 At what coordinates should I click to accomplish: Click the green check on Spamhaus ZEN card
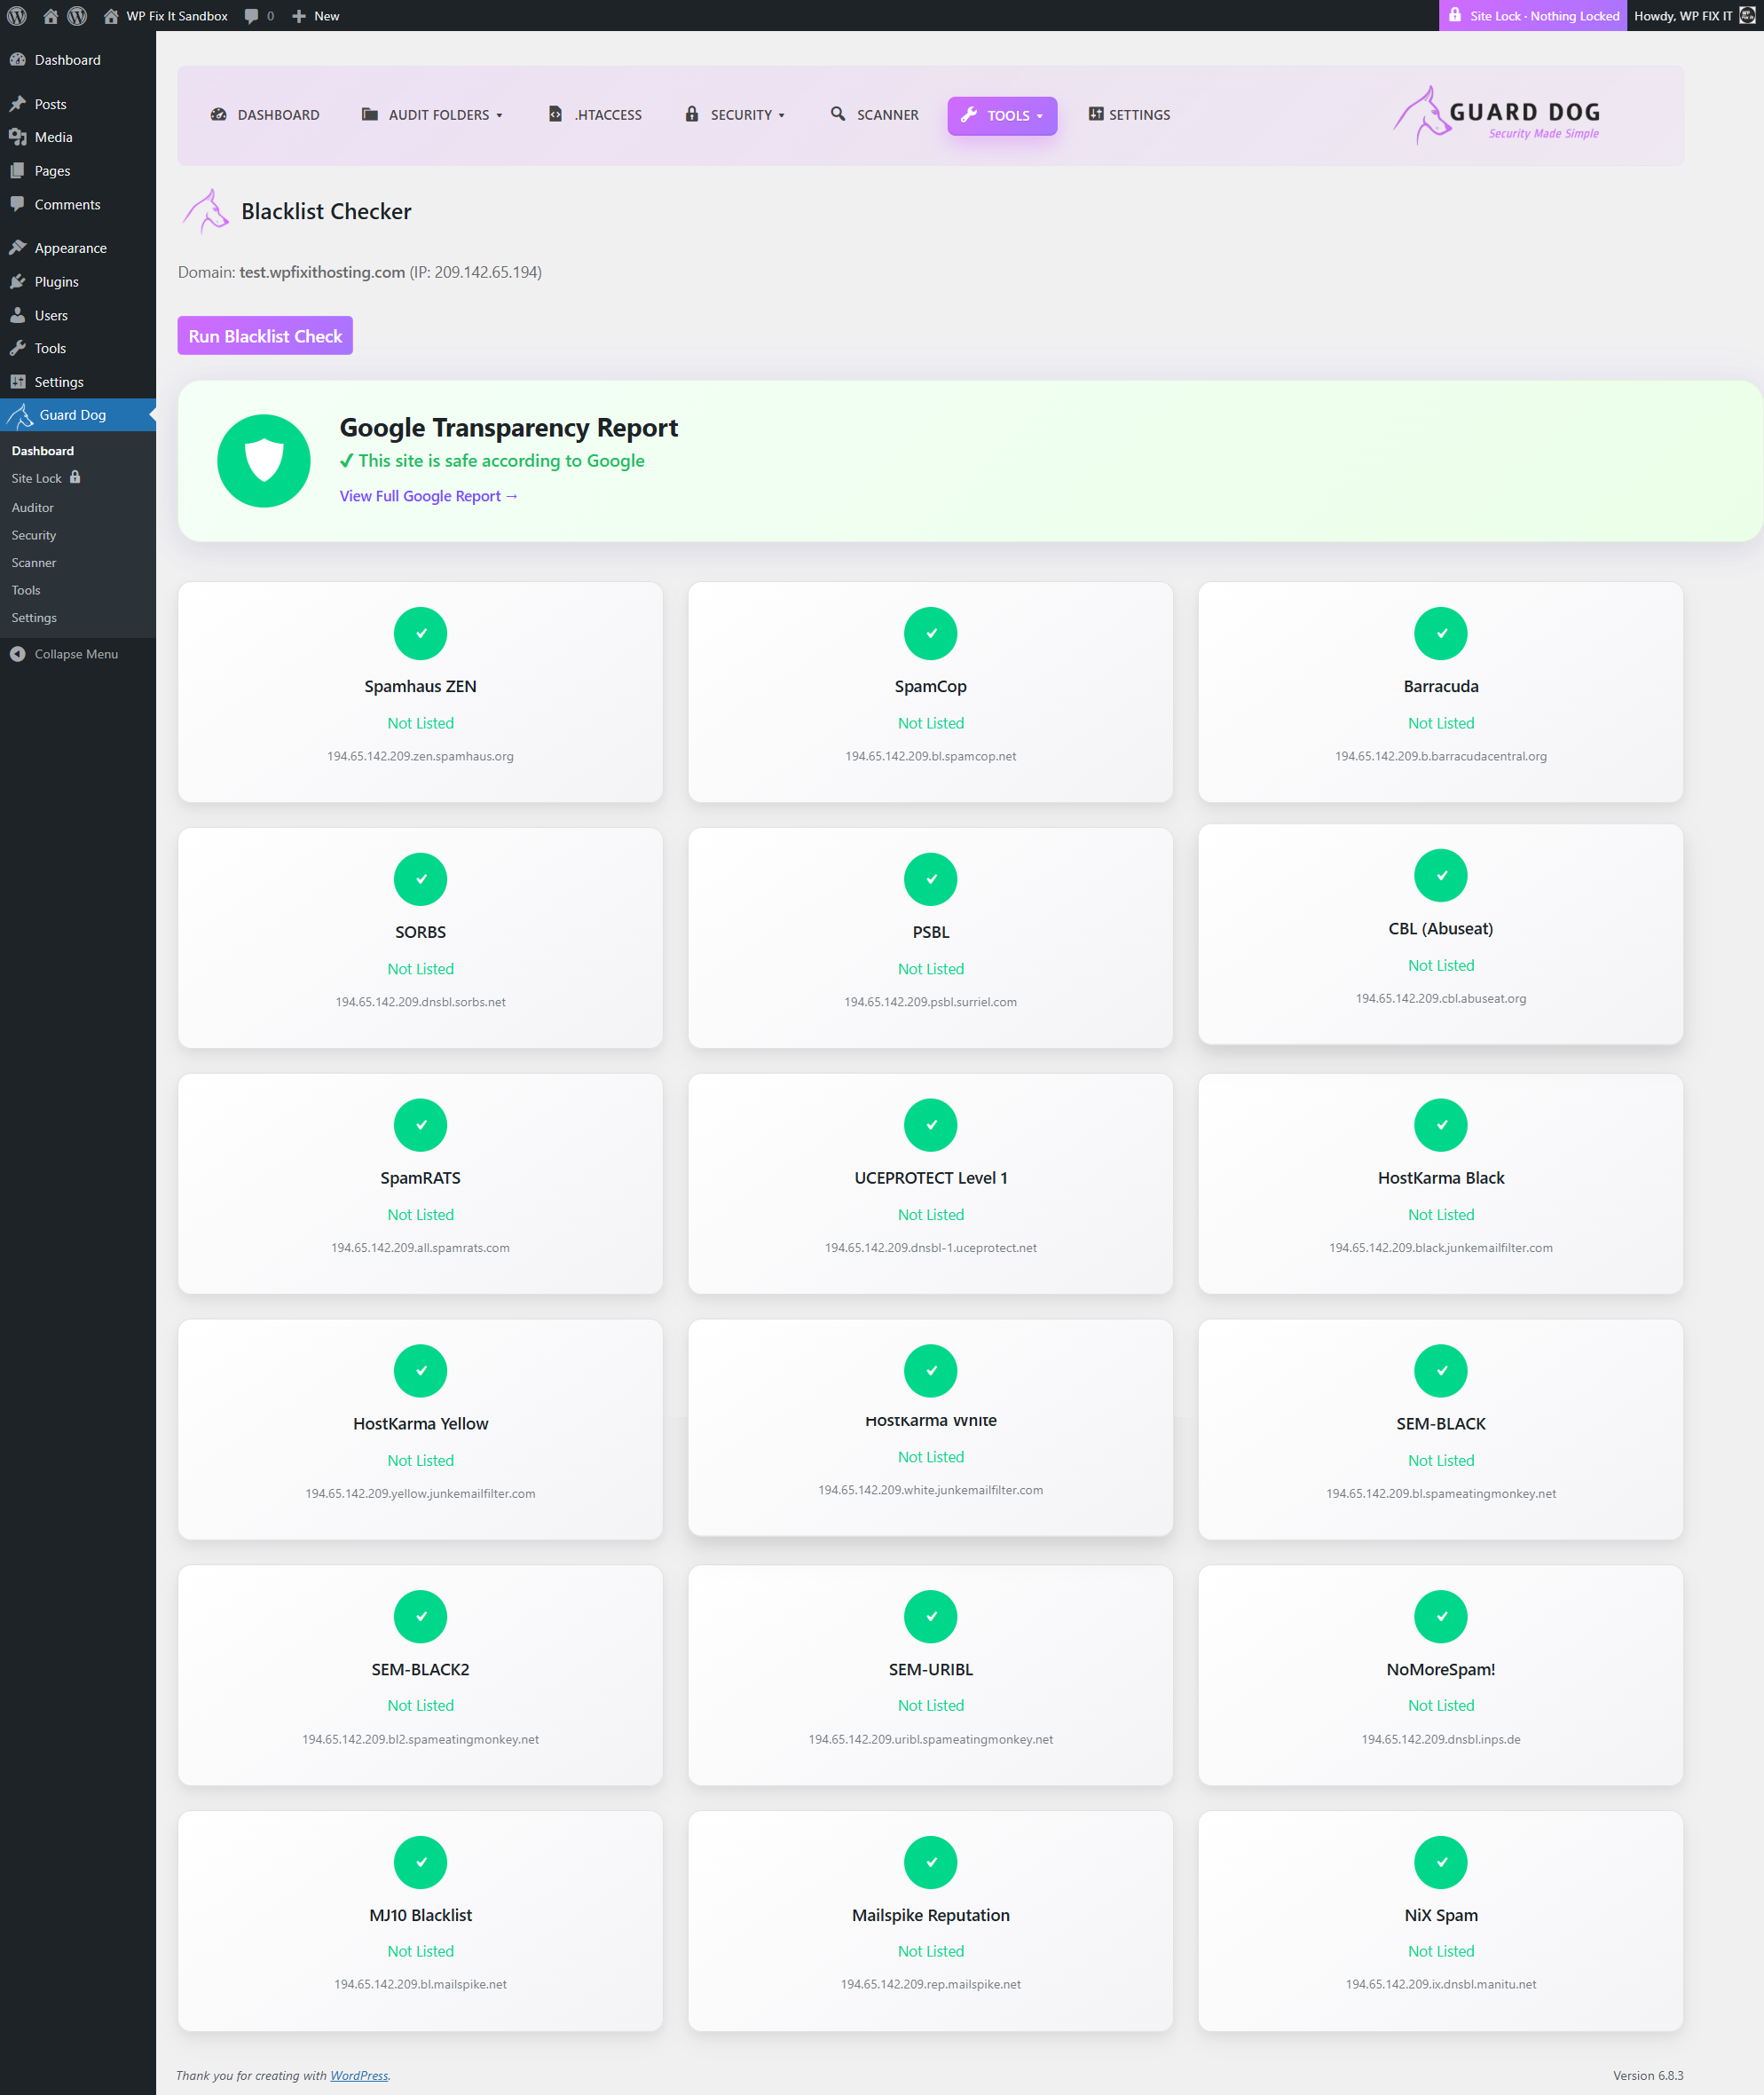(x=420, y=633)
